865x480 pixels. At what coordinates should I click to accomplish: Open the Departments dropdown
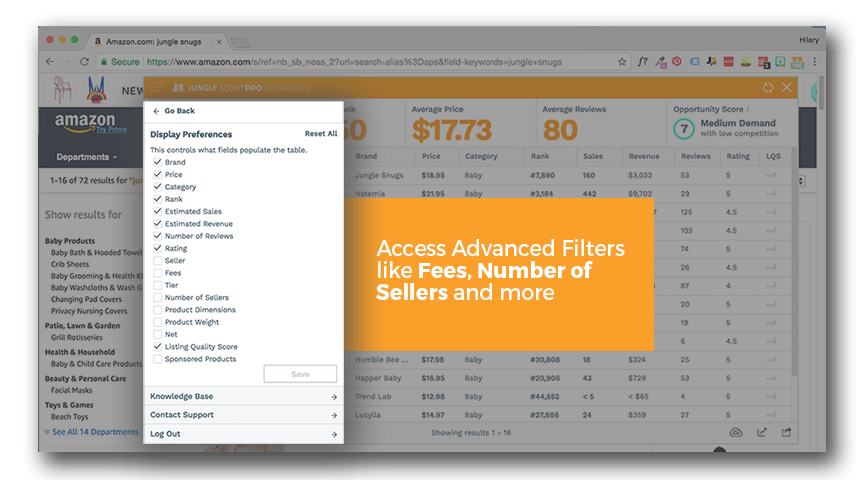pos(87,157)
